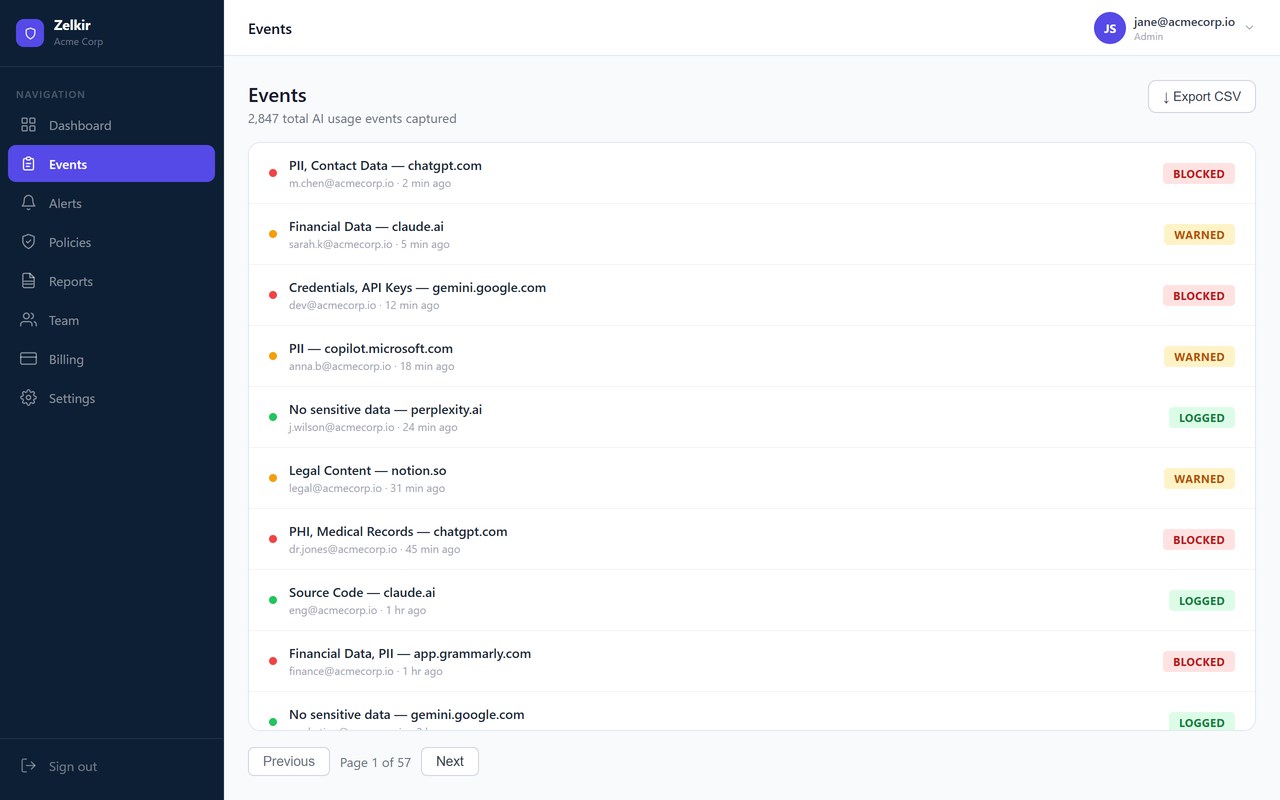Open Dashboard via its grid icon
Image resolution: width=1280 pixels, height=800 pixels.
pos(29,125)
